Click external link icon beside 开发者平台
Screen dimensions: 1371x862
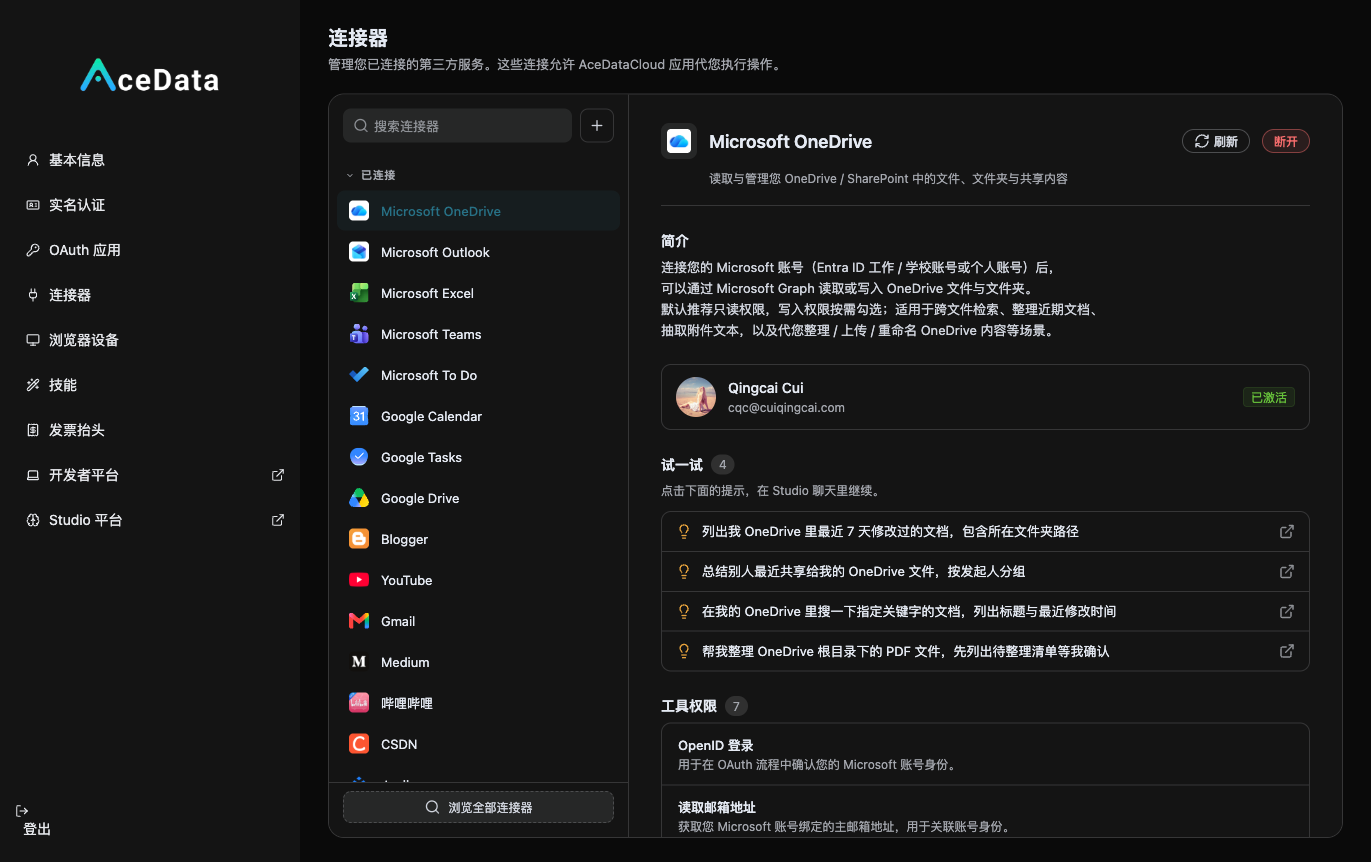[278, 475]
